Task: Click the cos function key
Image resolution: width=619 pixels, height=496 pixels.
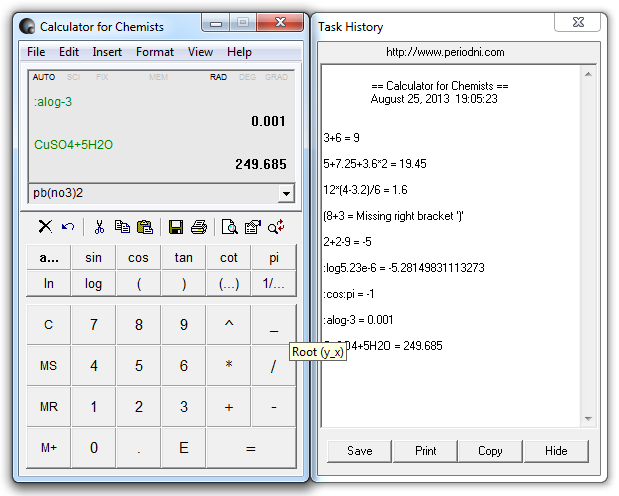Action: 139,257
